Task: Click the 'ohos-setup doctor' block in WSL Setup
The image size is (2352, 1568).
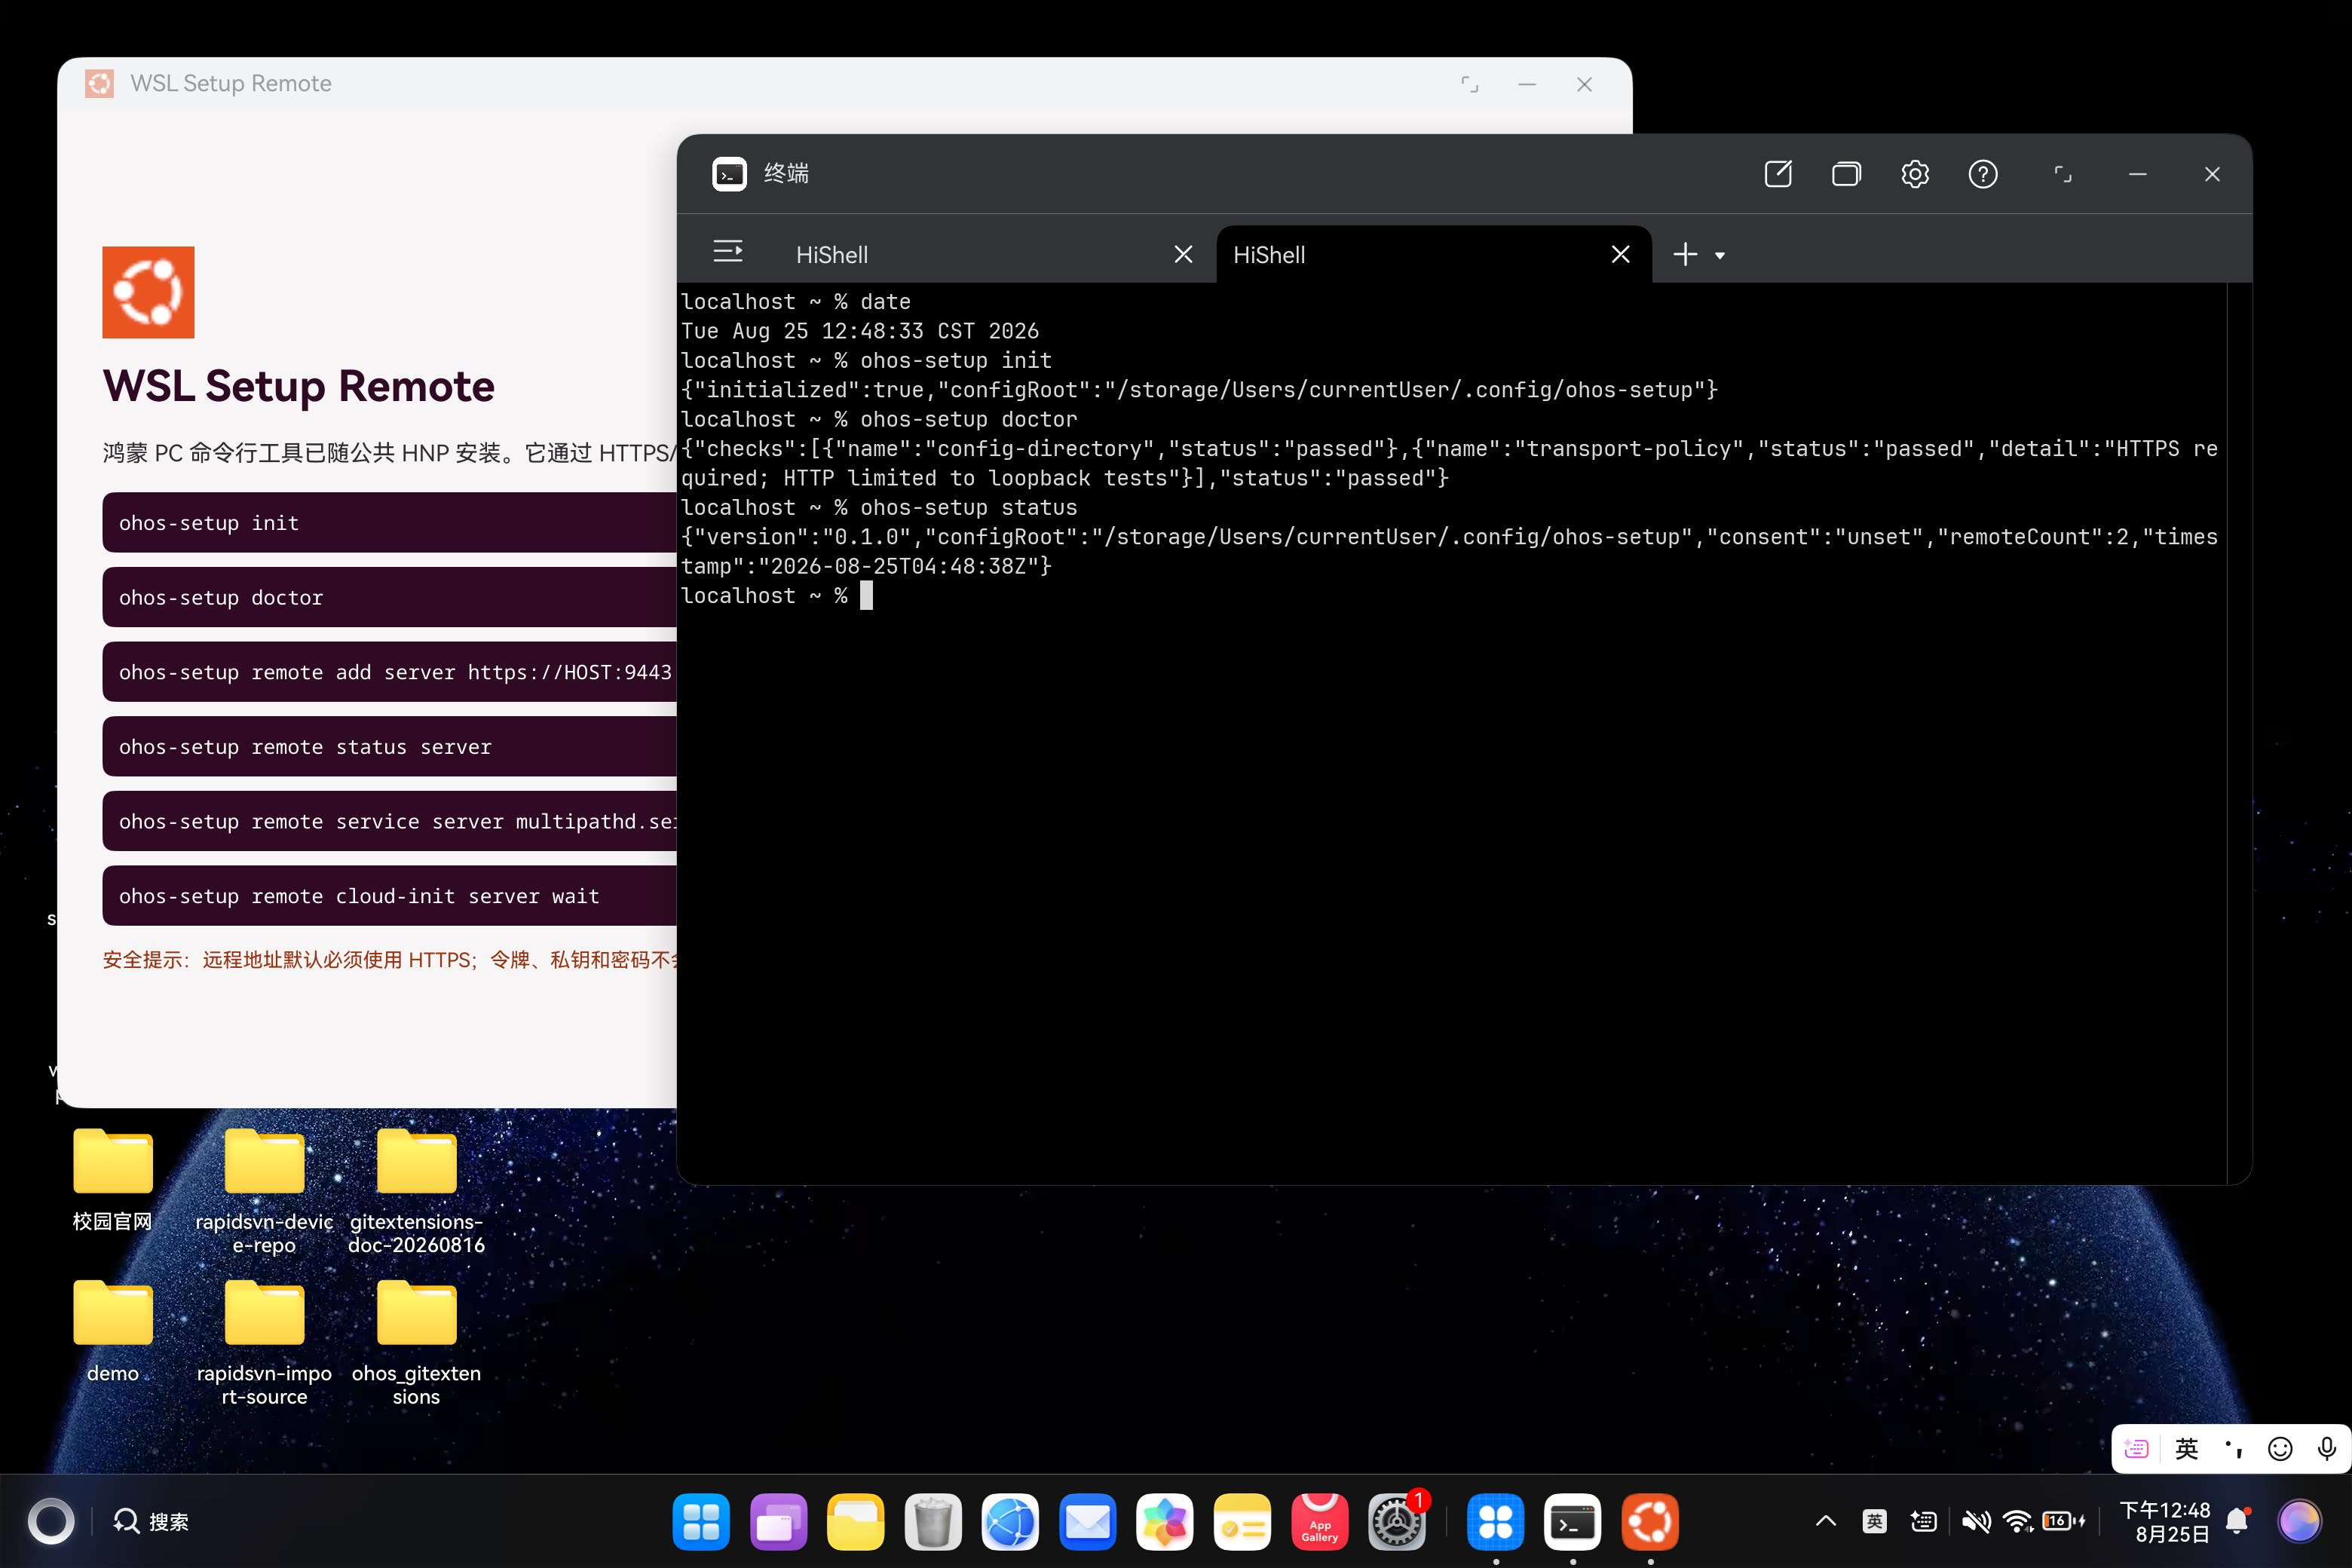Action: tap(389, 597)
